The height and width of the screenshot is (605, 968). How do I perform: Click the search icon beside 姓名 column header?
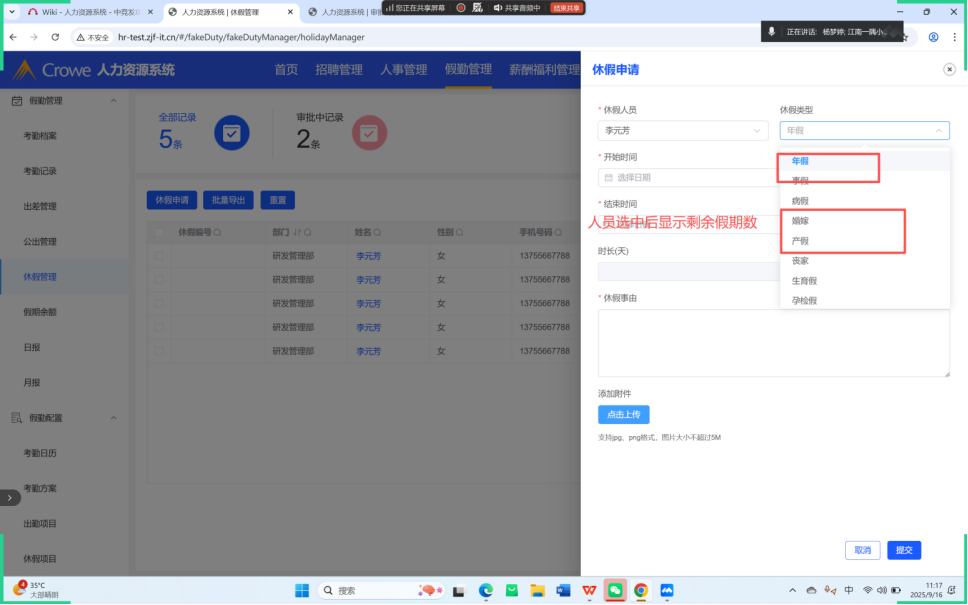pyautogui.click(x=377, y=233)
